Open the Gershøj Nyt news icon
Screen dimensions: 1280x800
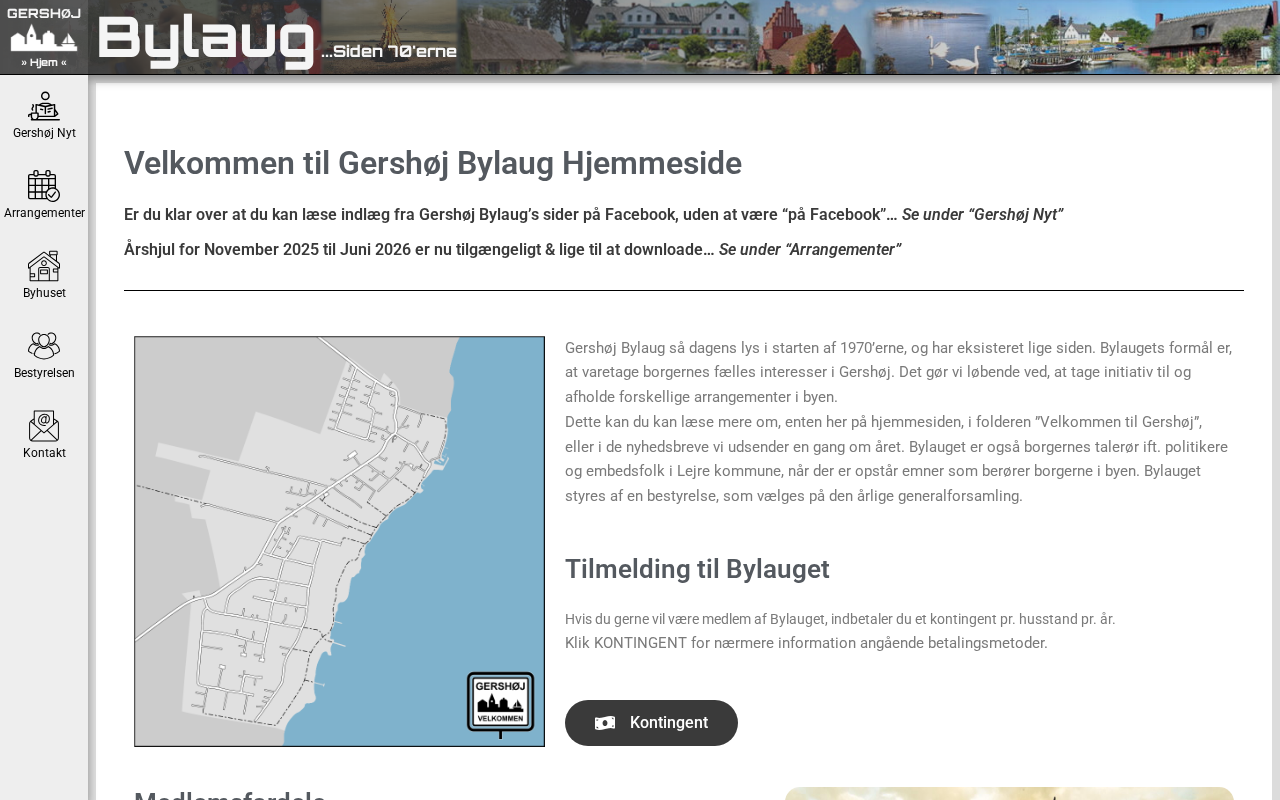tap(44, 106)
